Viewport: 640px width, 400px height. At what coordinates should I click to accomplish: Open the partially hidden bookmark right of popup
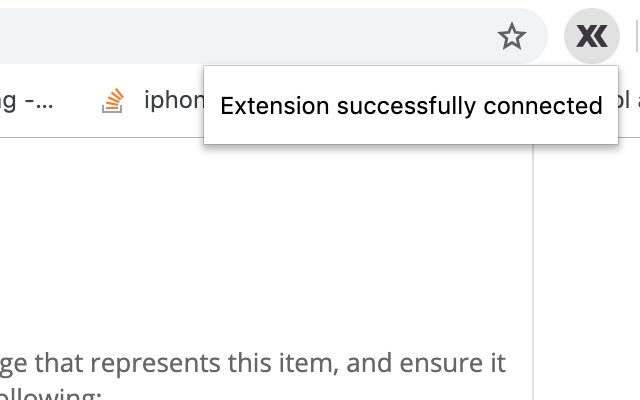coord(629,100)
